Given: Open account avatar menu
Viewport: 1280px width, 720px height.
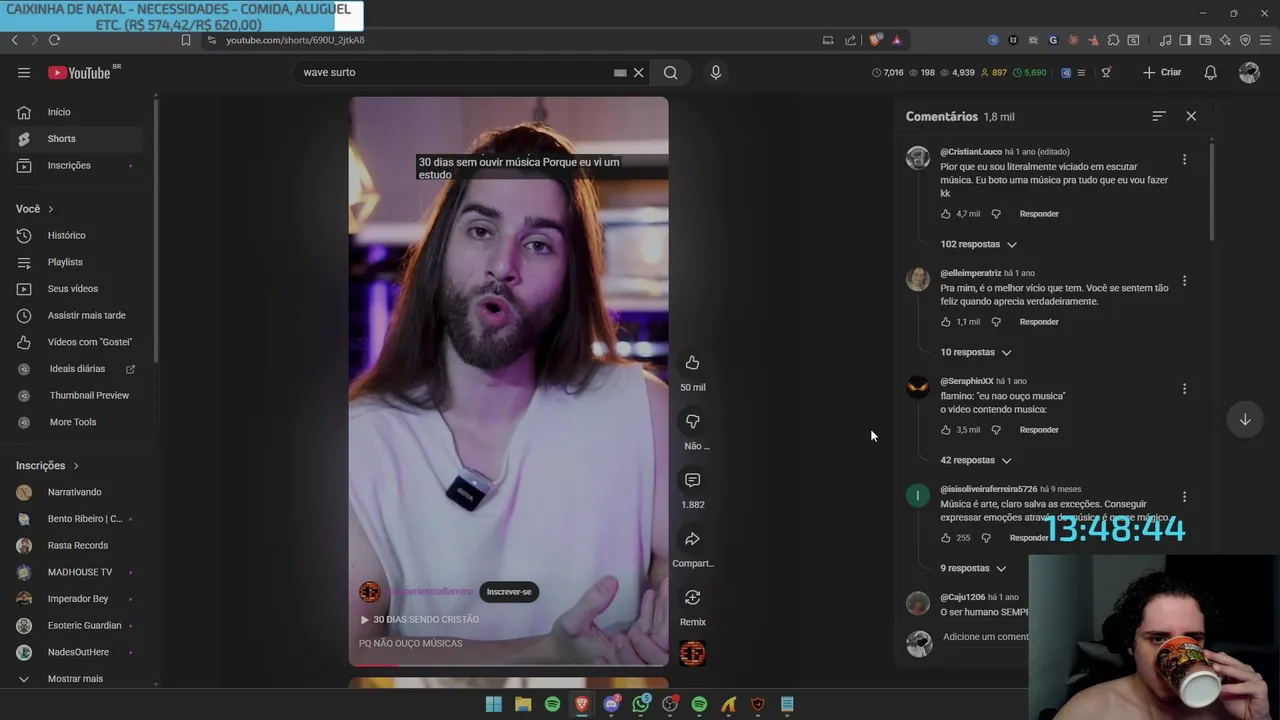Looking at the screenshot, I should pyautogui.click(x=1249, y=72).
